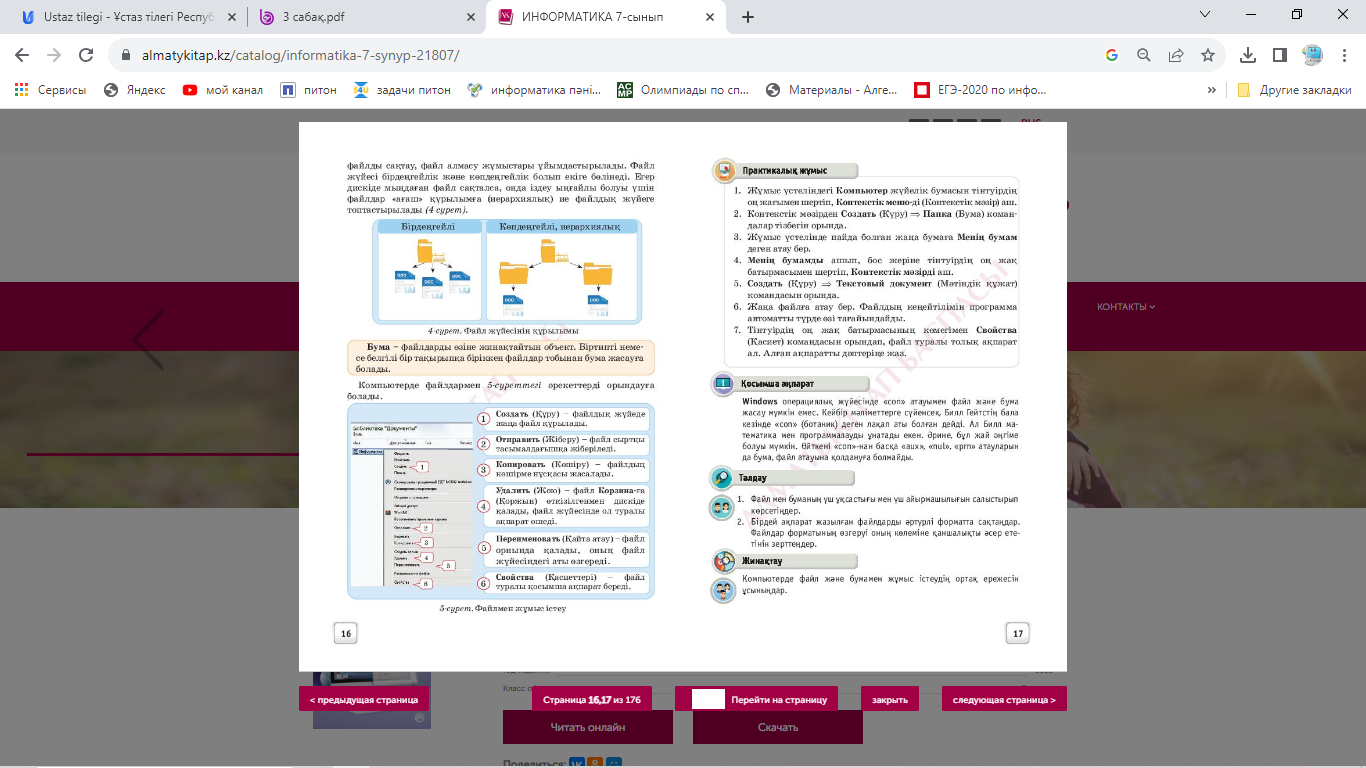Screen dimensions: 1366x768
Task: Click the 'Практикалық жұмыс' heading
Action: 784,171
